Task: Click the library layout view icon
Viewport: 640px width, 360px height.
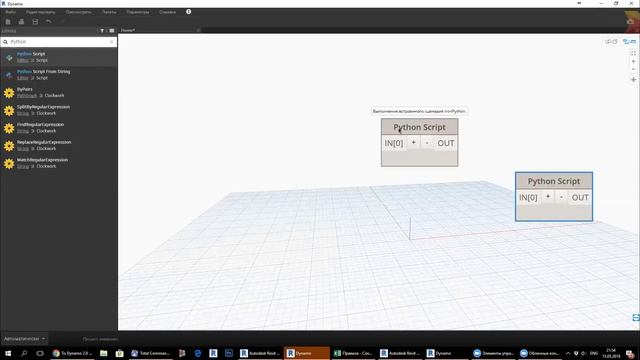Action: click(x=111, y=31)
